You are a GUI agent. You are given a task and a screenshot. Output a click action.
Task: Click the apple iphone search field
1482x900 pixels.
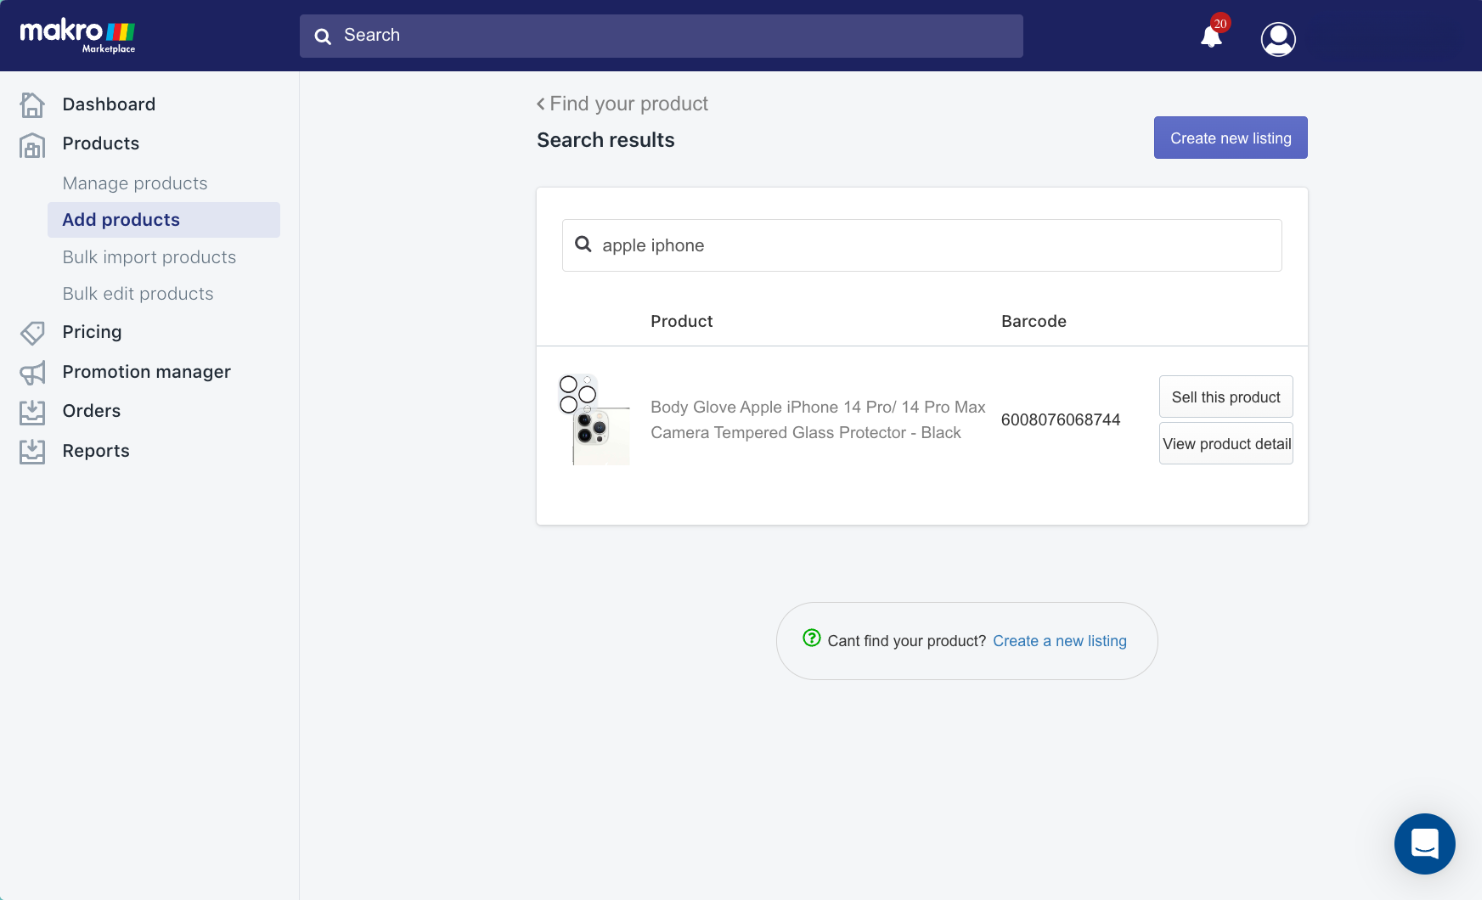tap(922, 245)
